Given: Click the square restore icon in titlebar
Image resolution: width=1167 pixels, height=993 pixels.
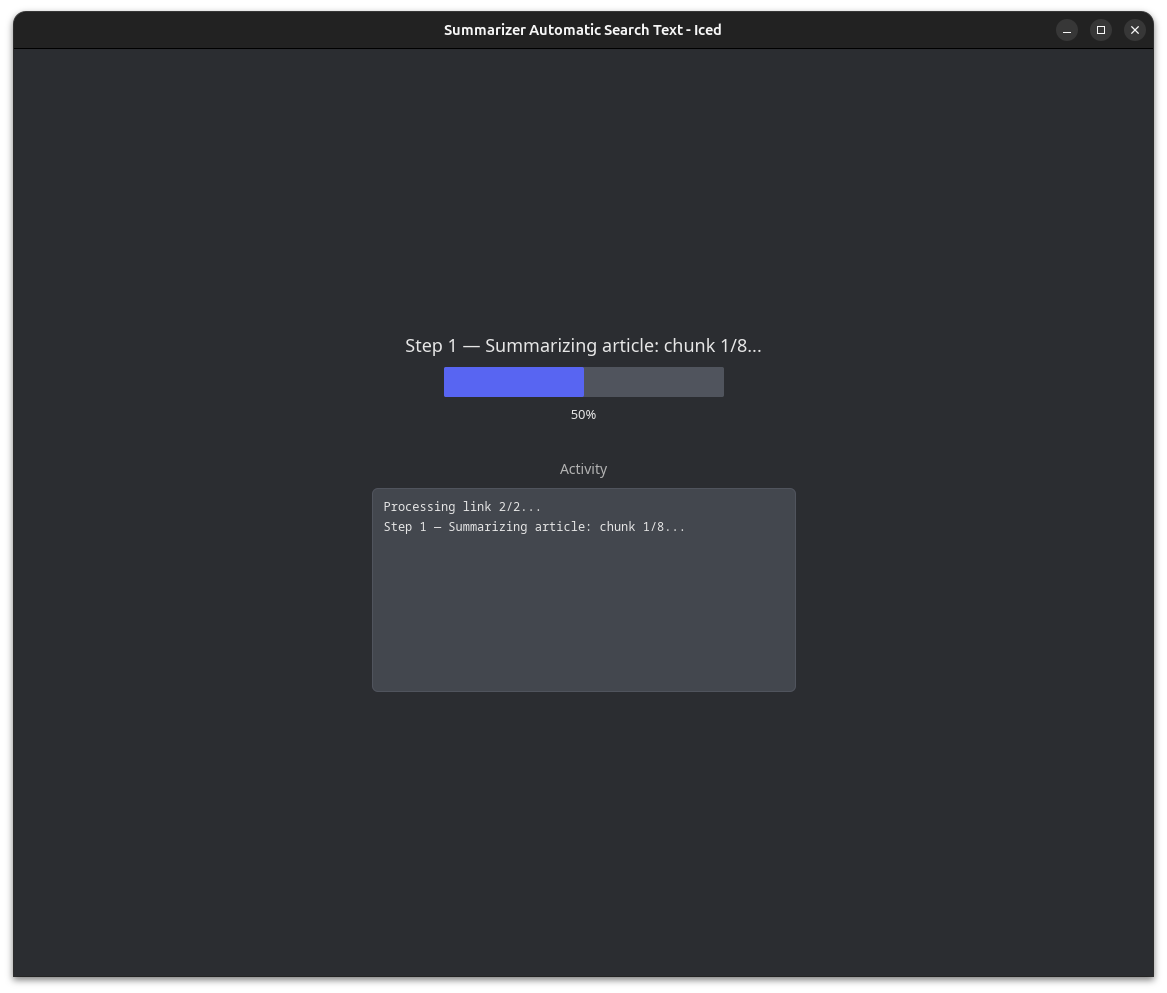Looking at the screenshot, I should pos(1101,30).
